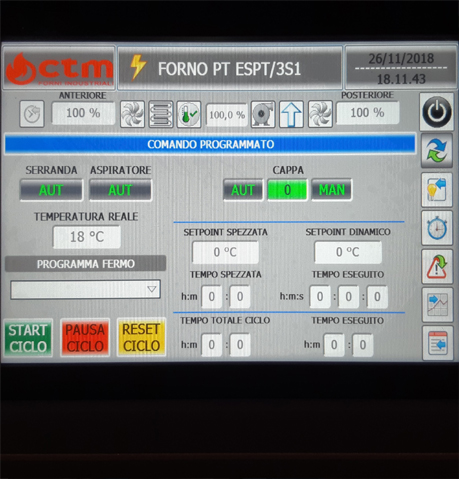The width and height of the screenshot is (459, 479).
Task: Click upper TEMPO ESEGUITO hours field
Action: 320,297
